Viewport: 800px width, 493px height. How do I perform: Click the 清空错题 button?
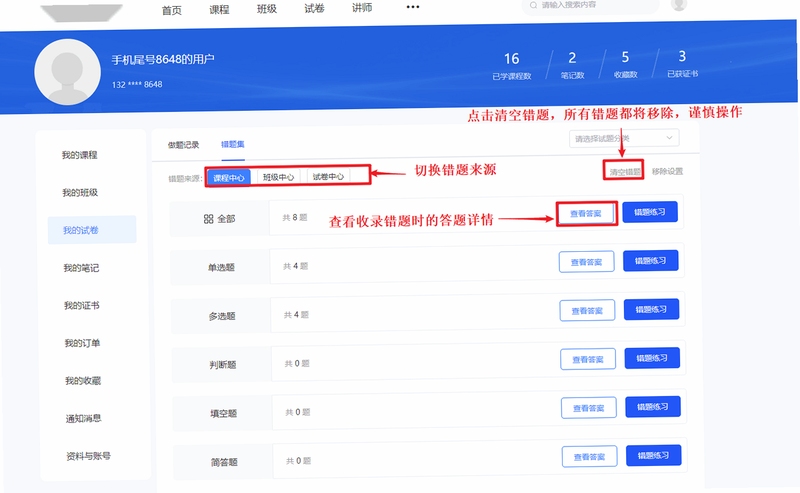pyautogui.click(x=624, y=172)
